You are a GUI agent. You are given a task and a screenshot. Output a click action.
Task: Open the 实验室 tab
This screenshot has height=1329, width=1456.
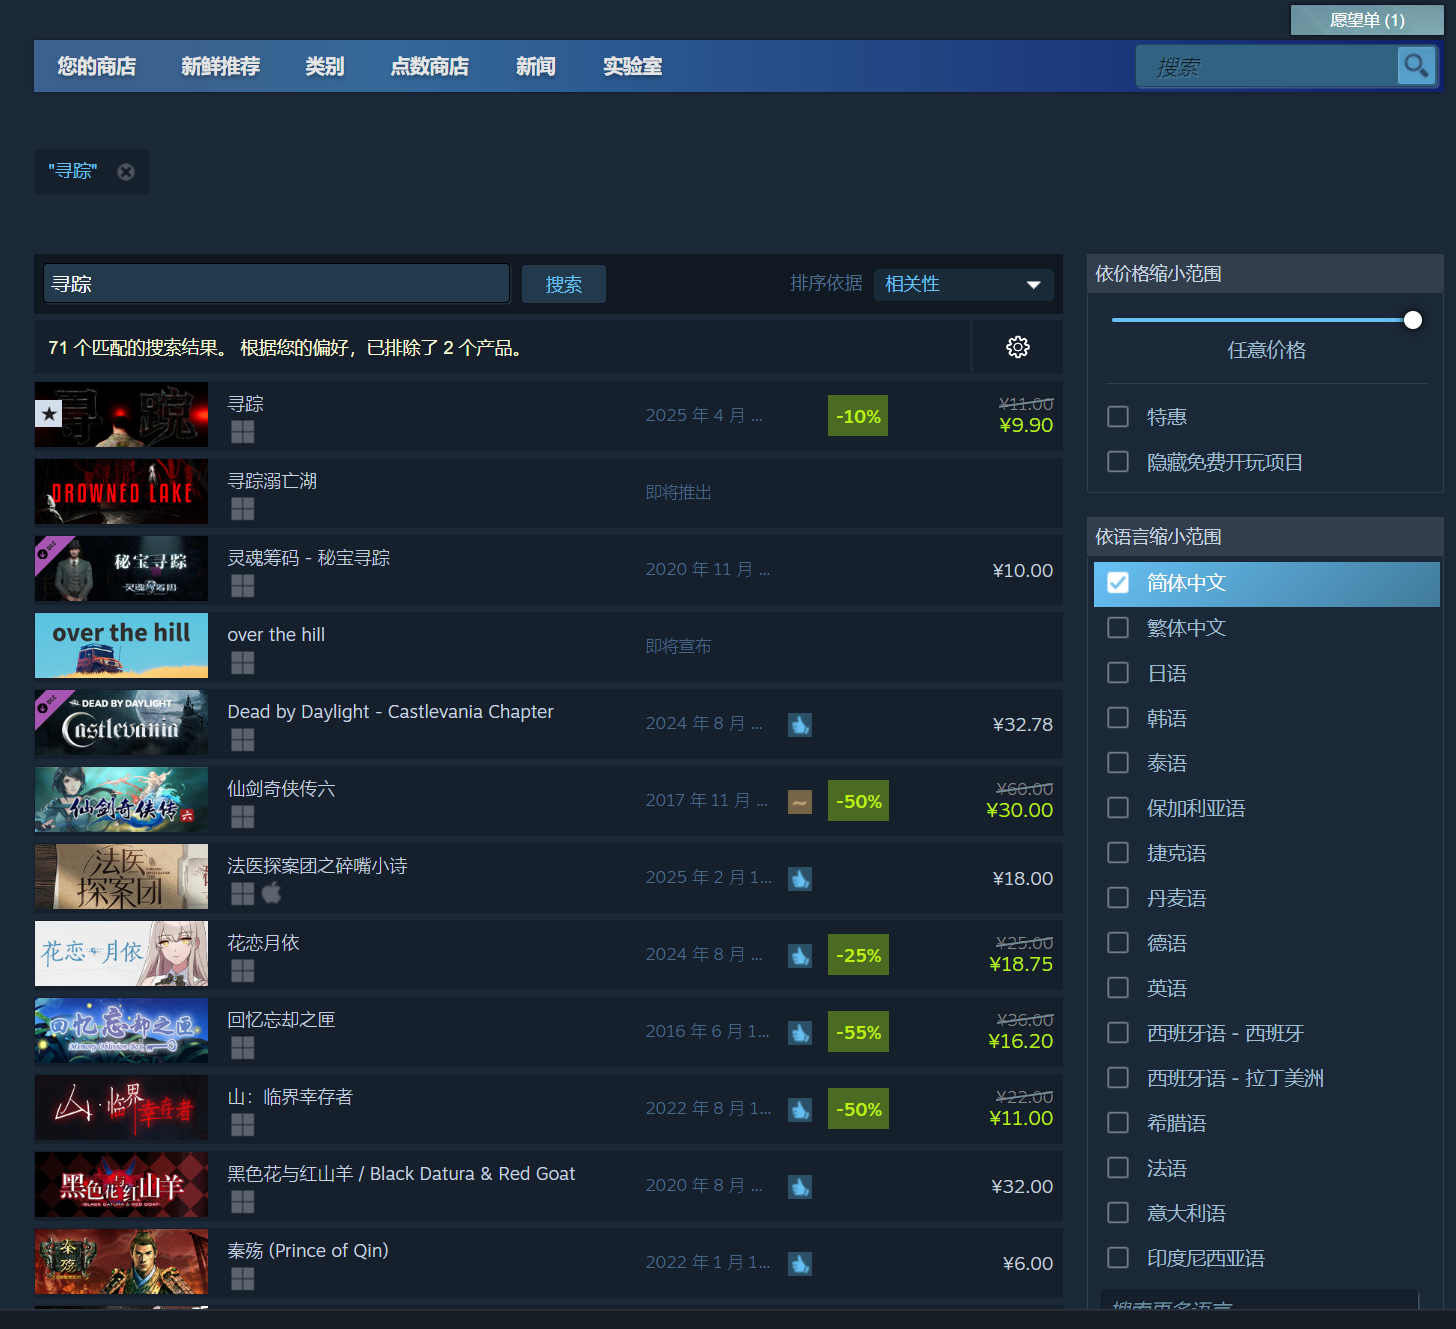pos(632,66)
